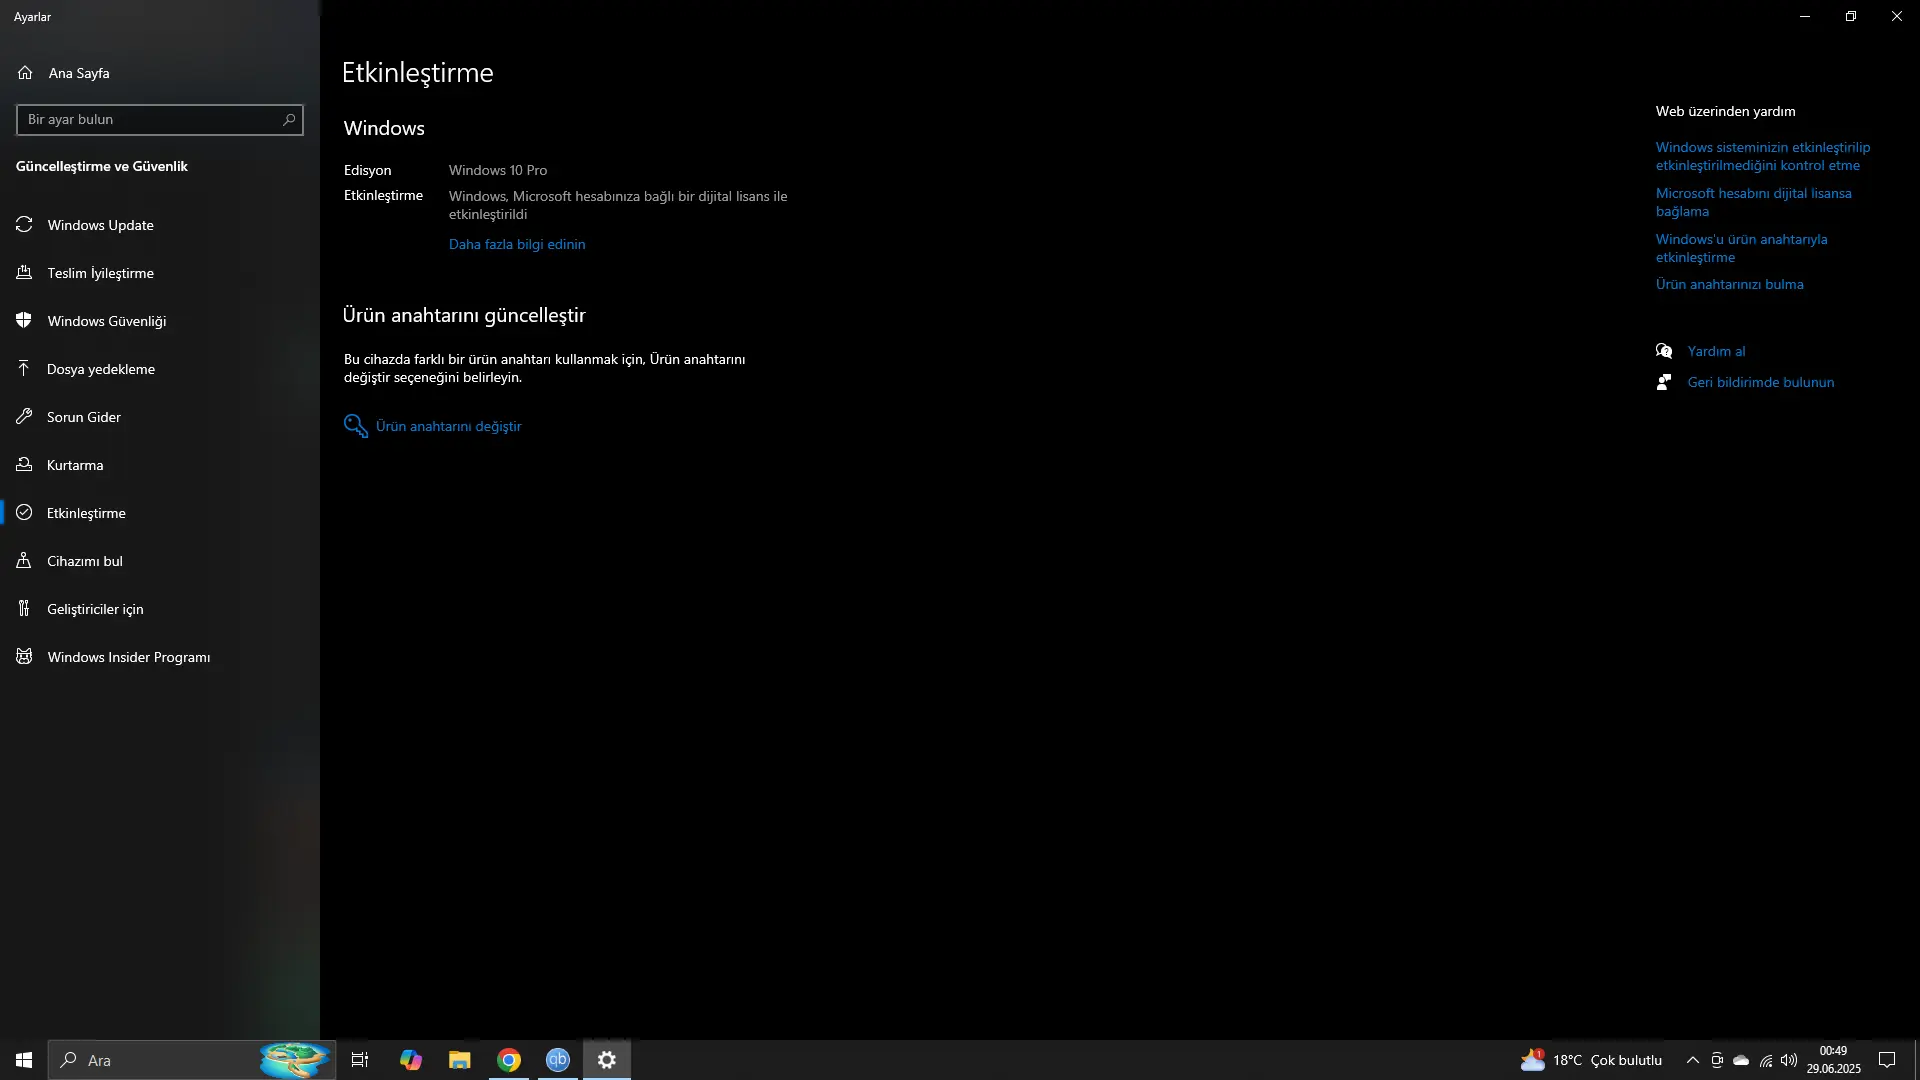Open Windows'u ürün anahtarıyla etkinleştirme link
This screenshot has width=1920, height=1080.
tap(1742, 248)
